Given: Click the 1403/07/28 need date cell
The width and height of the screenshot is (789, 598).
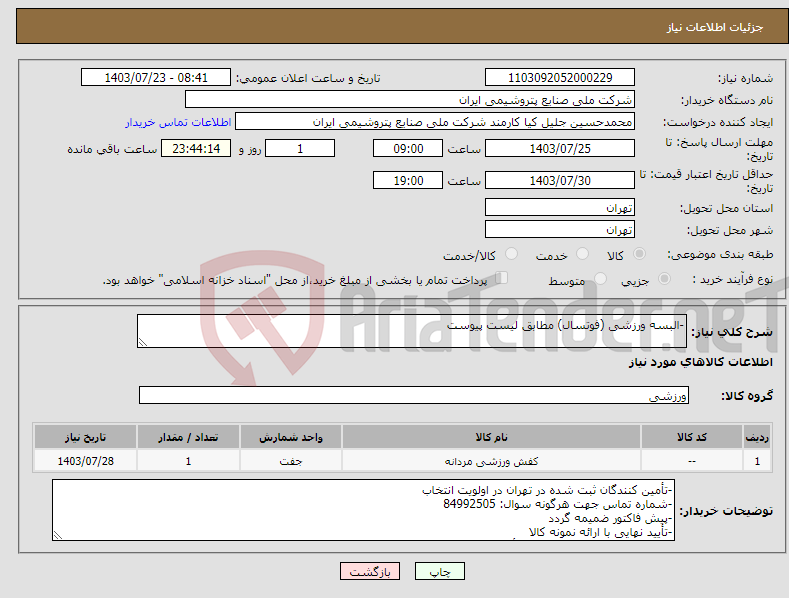Looking at the screenshot, I should (85, 461).
